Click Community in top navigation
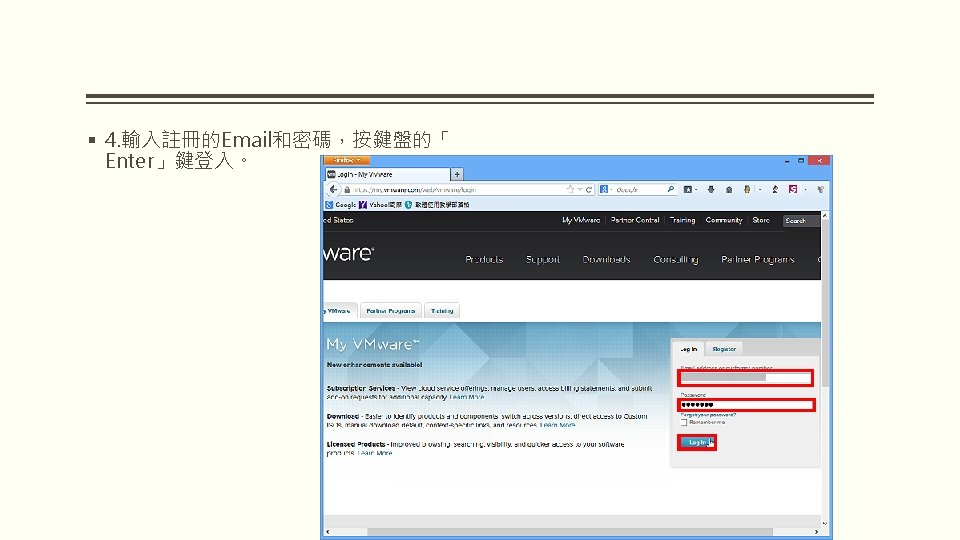 click(724, 220)
